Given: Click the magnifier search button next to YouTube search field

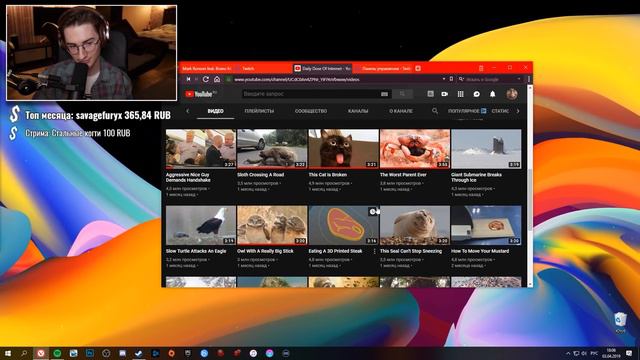Looking at the screenshot, I should [x=402, y=94].
